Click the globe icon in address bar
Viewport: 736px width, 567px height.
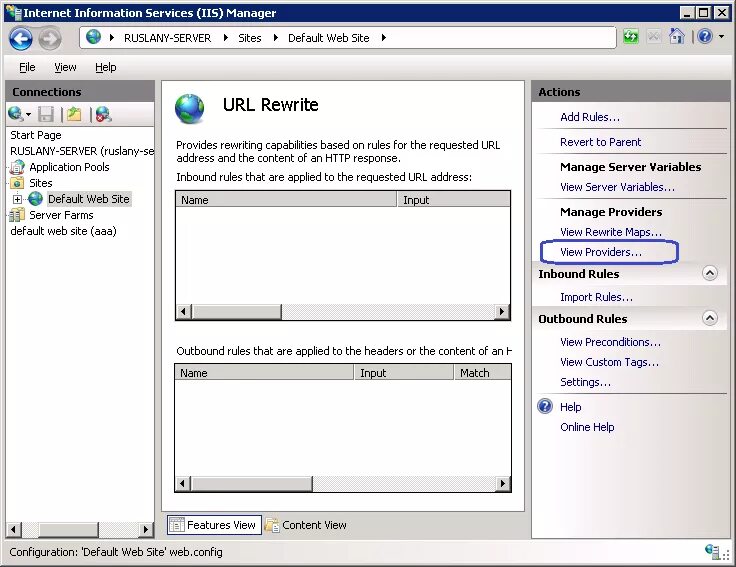(x=93, y=37)
